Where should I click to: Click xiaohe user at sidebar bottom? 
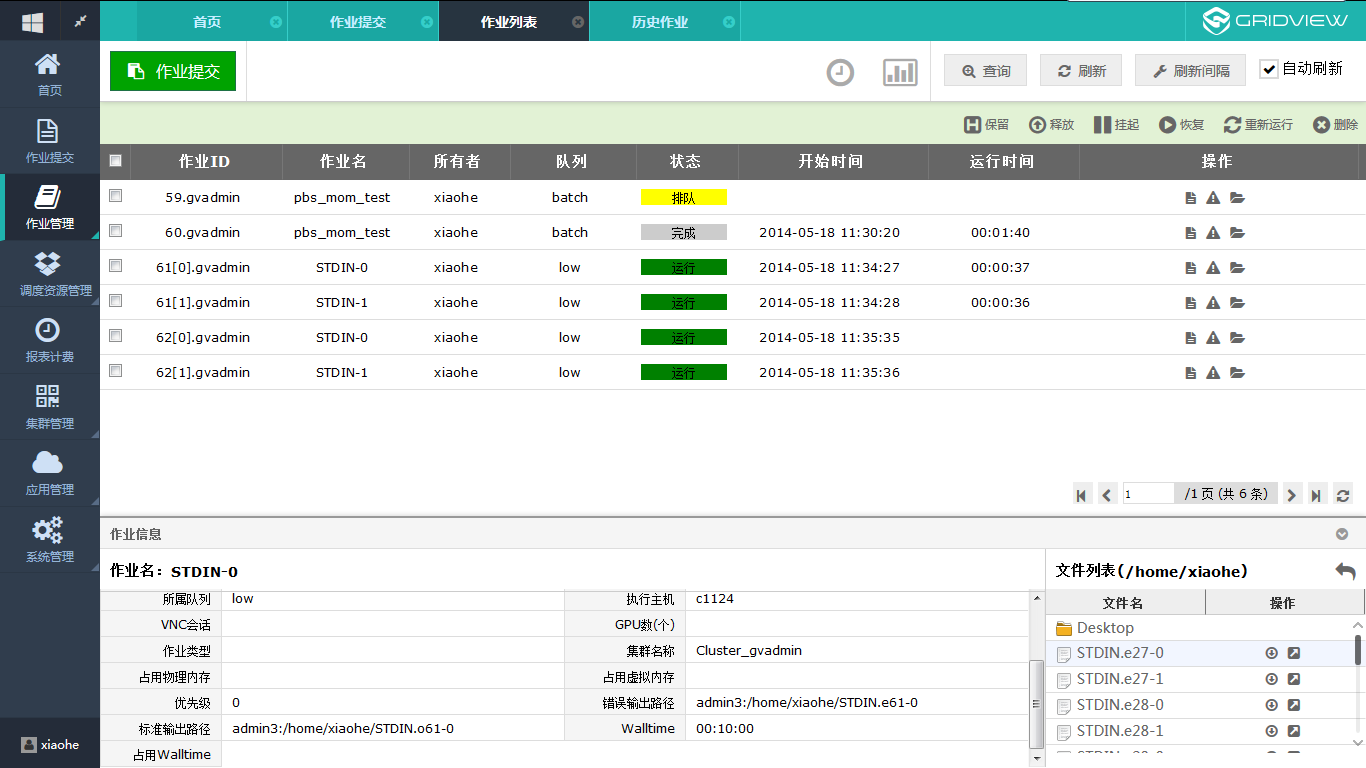(x=50, y=744)
